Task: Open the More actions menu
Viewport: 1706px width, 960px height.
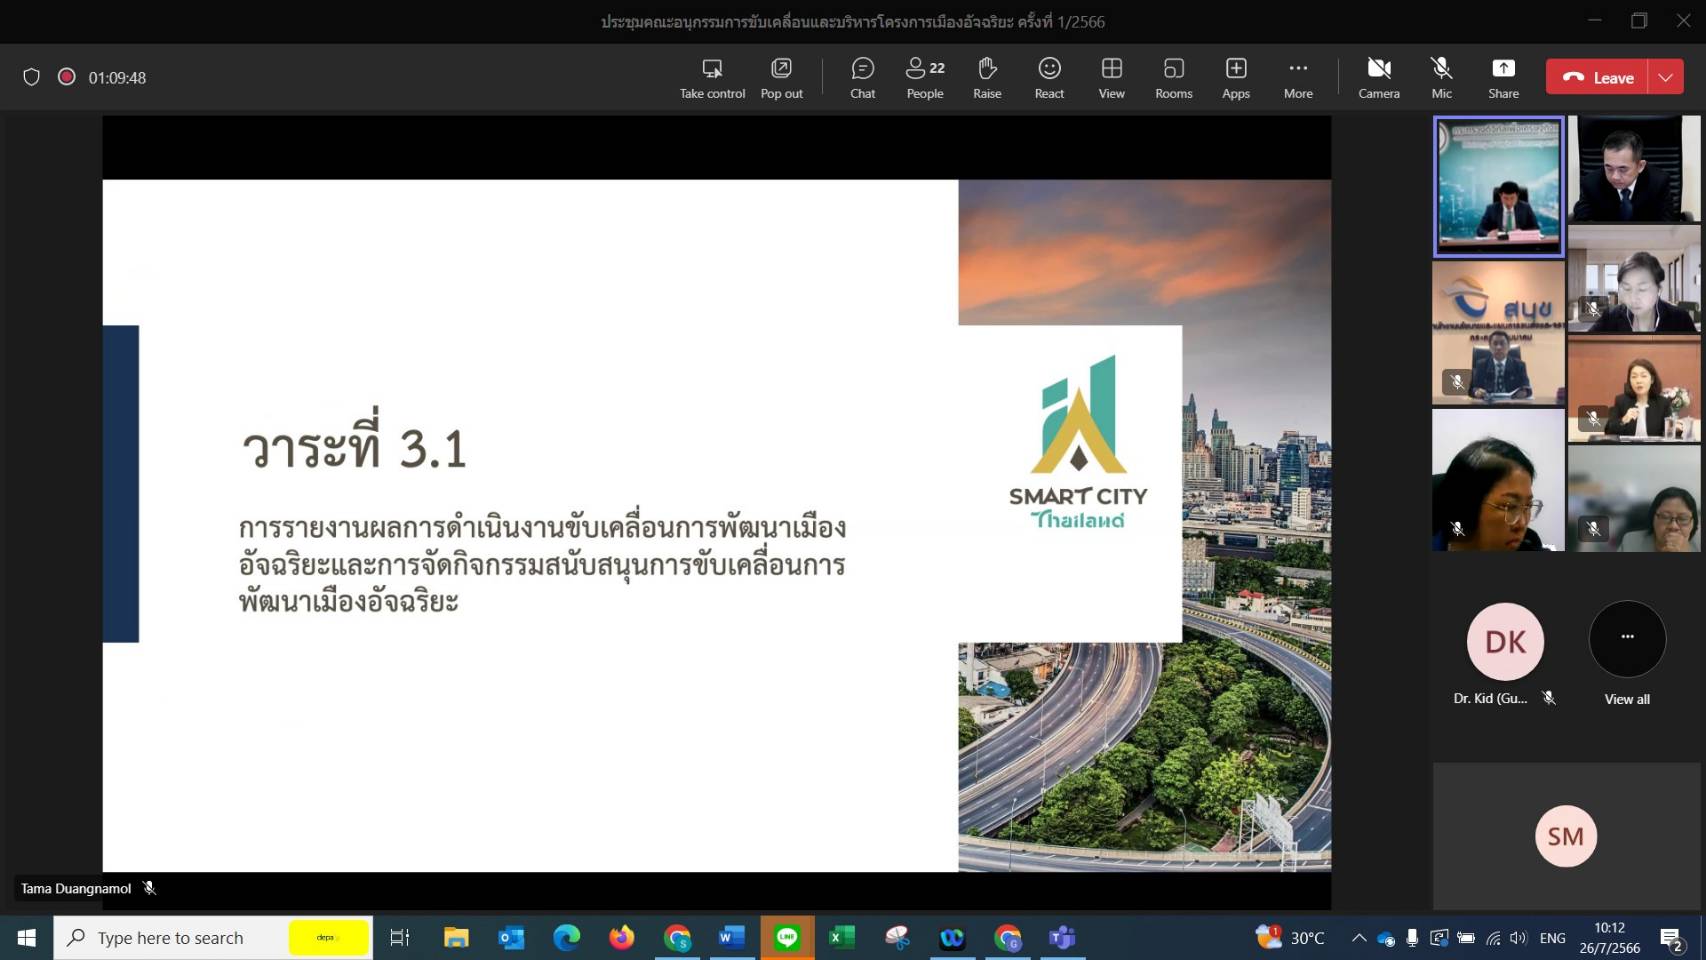Action: point(1298,78)
